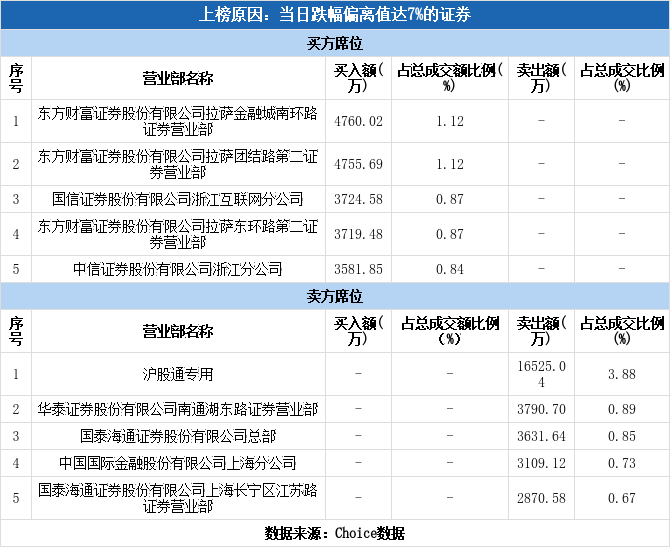
Task: Click 买入额(万) header in buyer table
Action: 358,79
